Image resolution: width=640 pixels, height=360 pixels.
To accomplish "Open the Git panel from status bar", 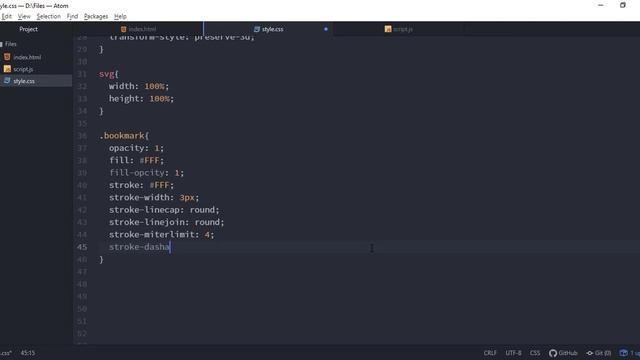I will 598,353.
